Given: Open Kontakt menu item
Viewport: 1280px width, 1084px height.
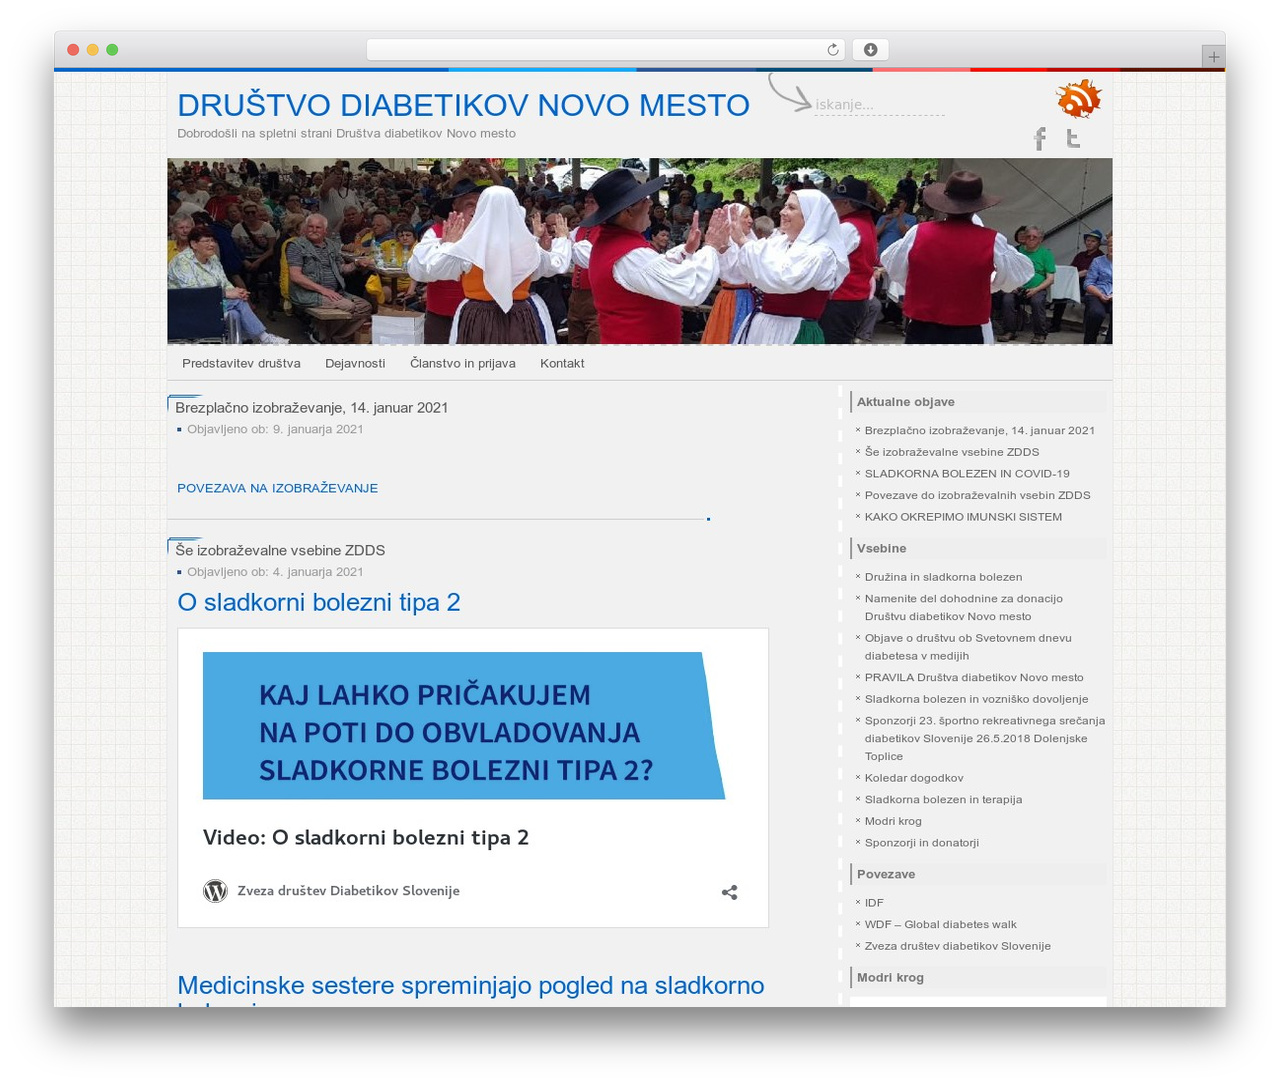Looking at the screenshot, I should click(562, 363).
